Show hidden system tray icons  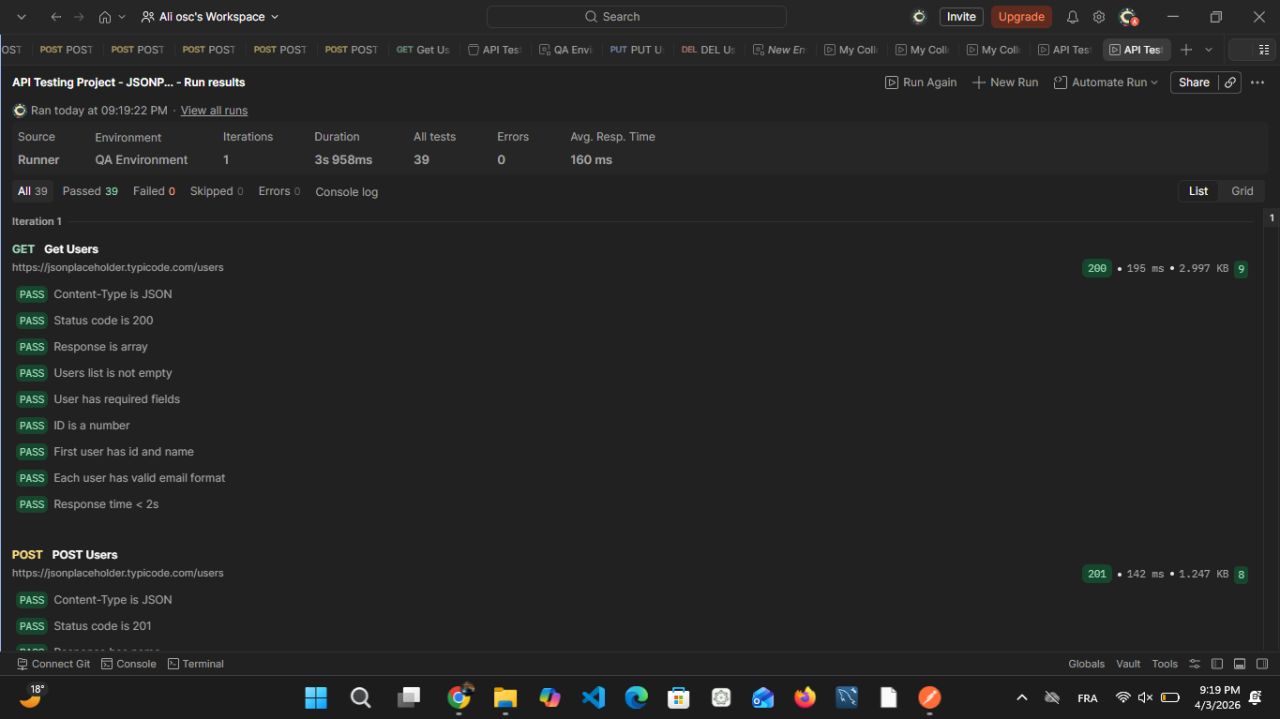(1021, 697)
